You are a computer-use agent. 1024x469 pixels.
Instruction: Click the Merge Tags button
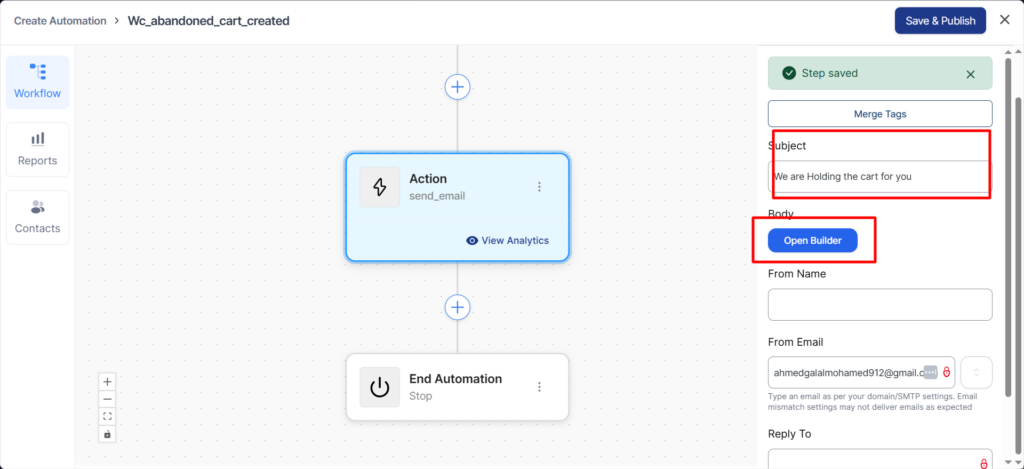(x=880, y=114)
